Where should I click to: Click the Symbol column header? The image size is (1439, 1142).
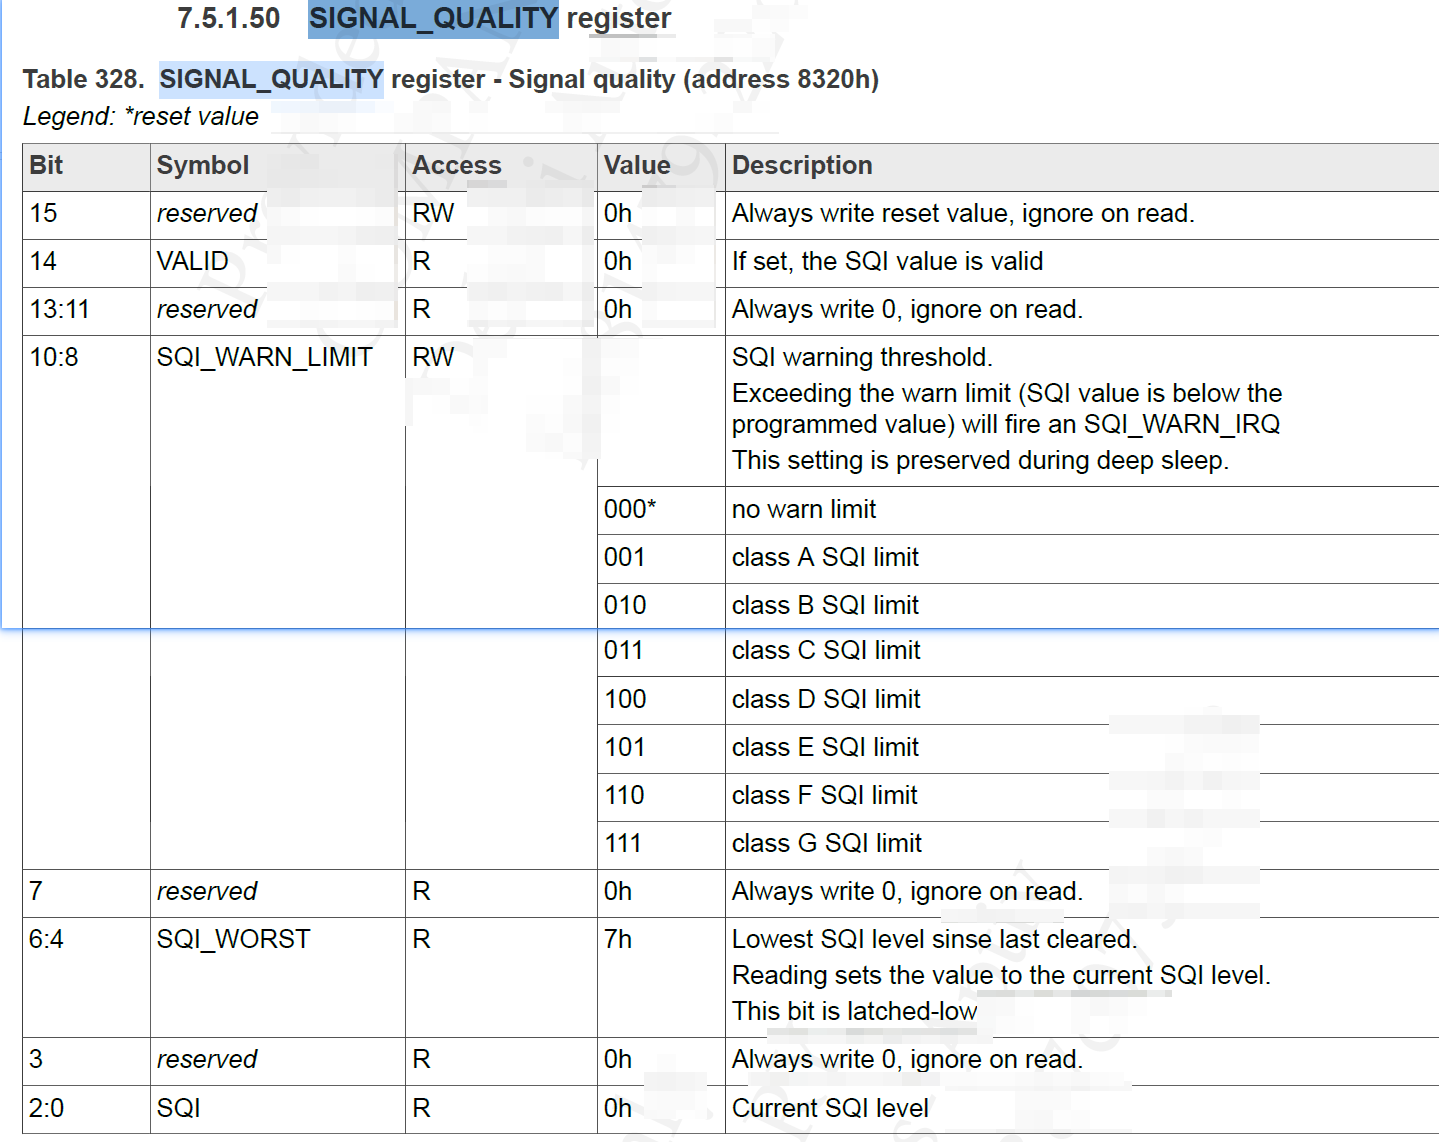pos(203,165)
